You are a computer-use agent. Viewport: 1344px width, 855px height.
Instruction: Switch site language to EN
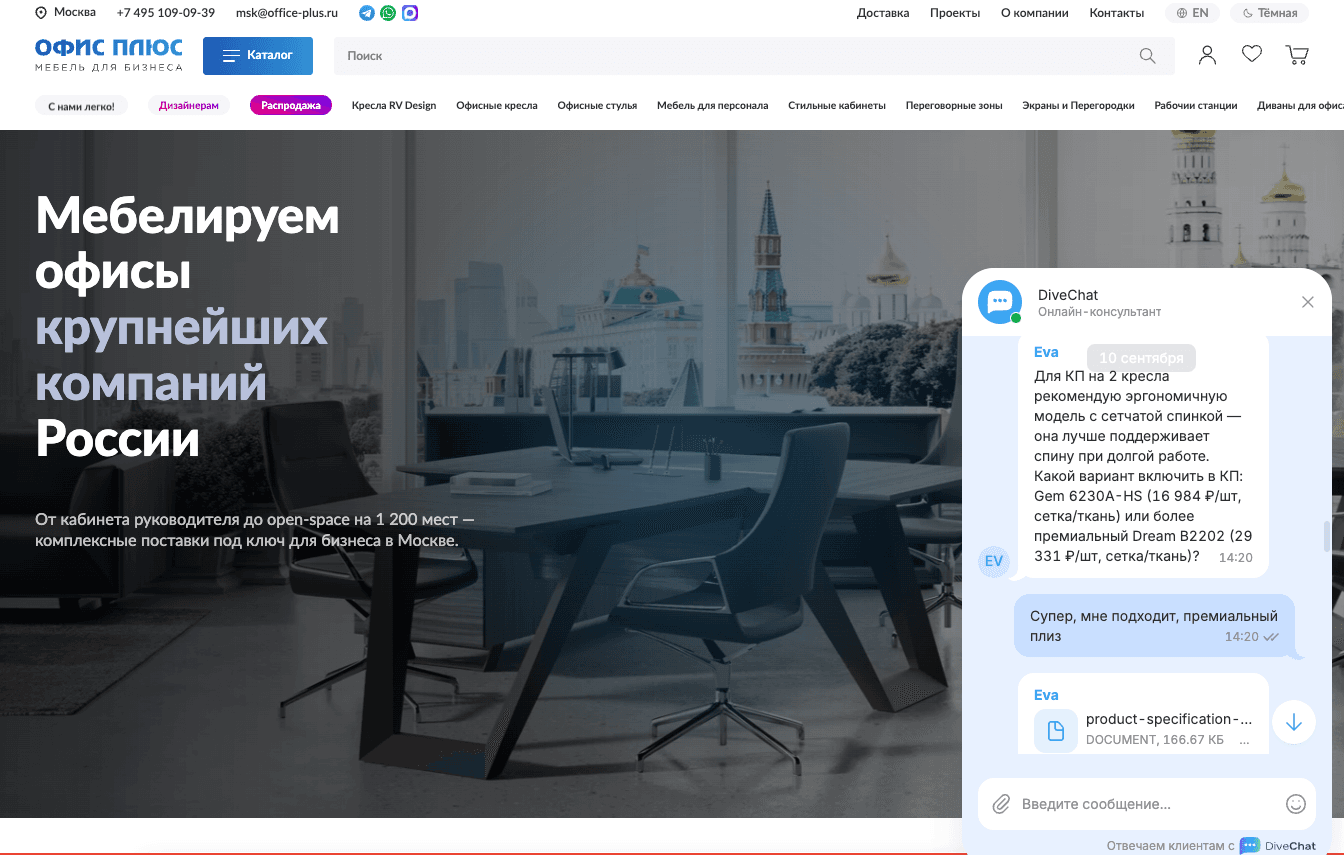(1193, 13)
